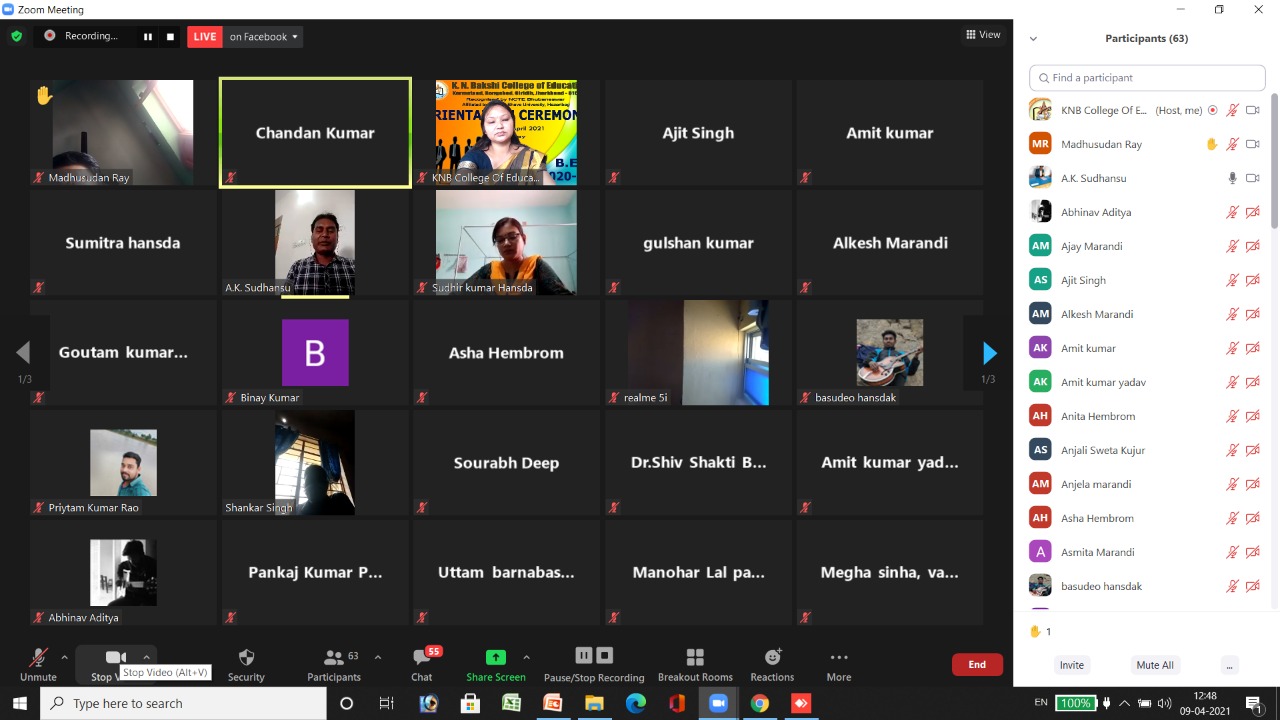The image size is (1280, 720).
Task: Unmute microphone in the toolbar
Action: tap(38, 664)
